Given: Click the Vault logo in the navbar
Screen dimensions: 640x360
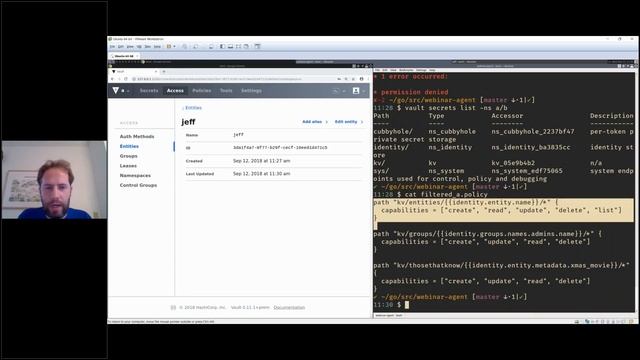Looking at the screenshot, I should point(116,90).
